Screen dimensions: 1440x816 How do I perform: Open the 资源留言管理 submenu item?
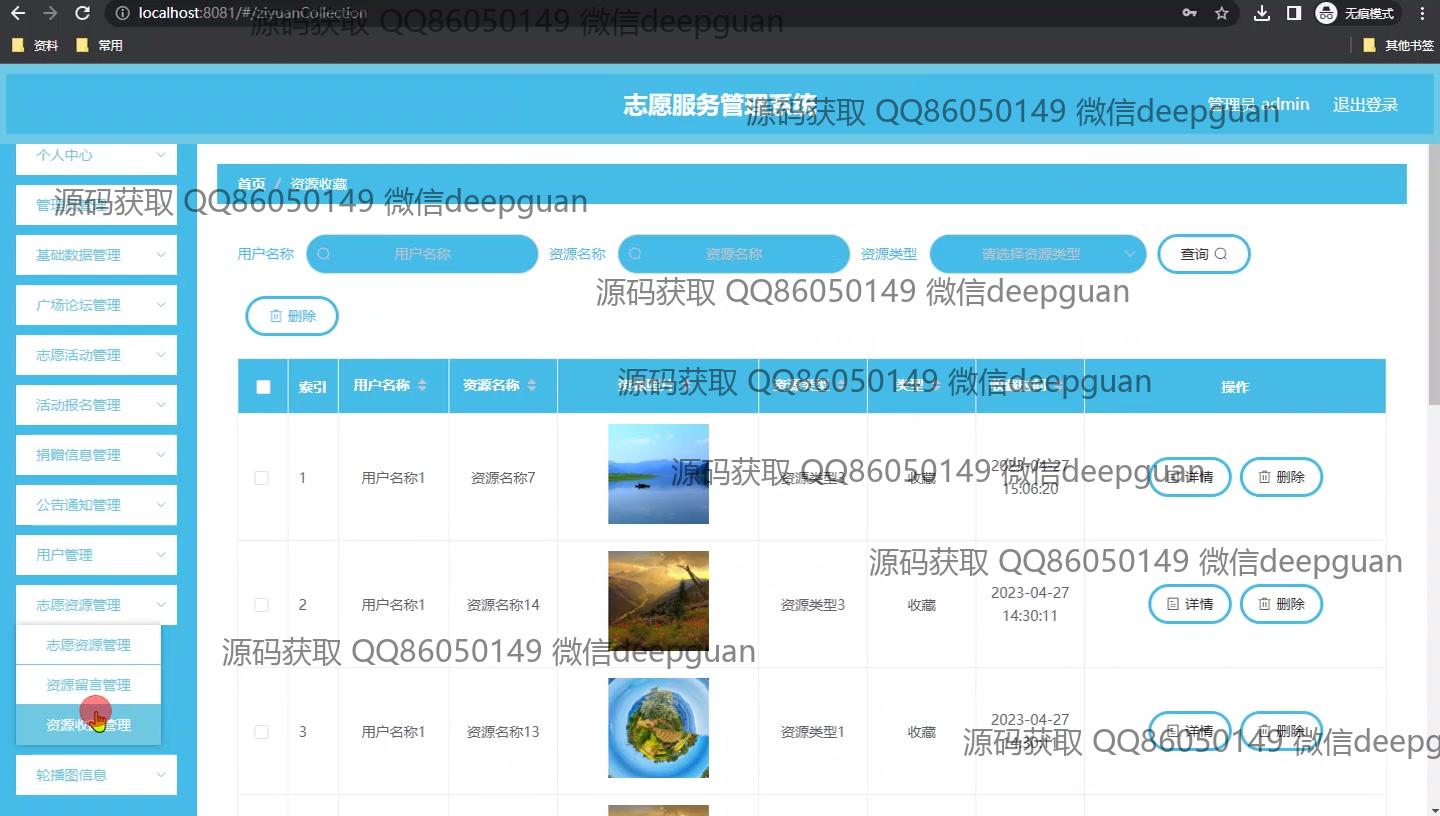tap(88, 685)
